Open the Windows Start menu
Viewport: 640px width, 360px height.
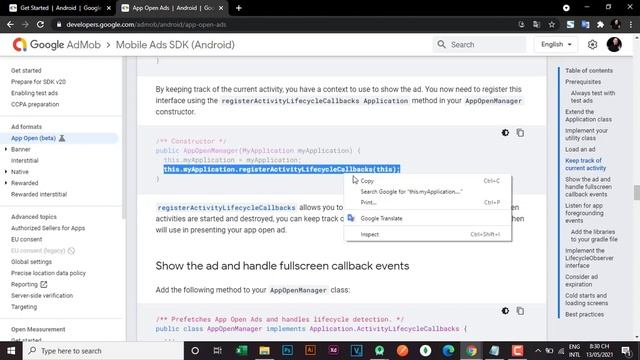point(11,351)
